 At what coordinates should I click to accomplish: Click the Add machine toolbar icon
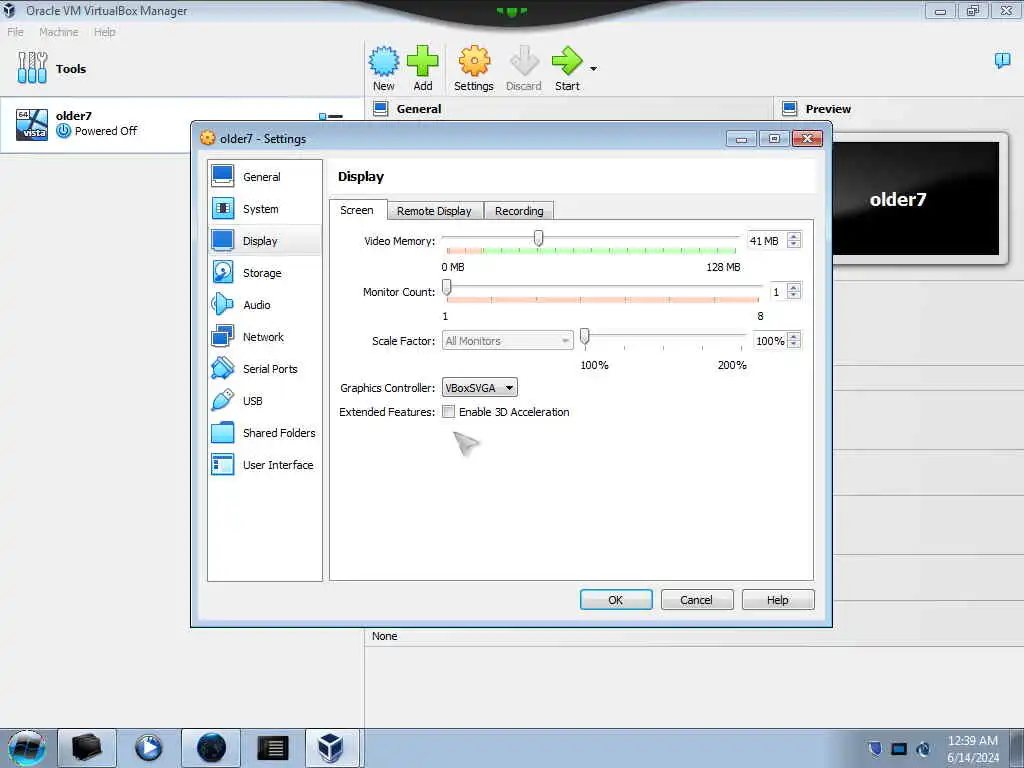tap(423, 69)
